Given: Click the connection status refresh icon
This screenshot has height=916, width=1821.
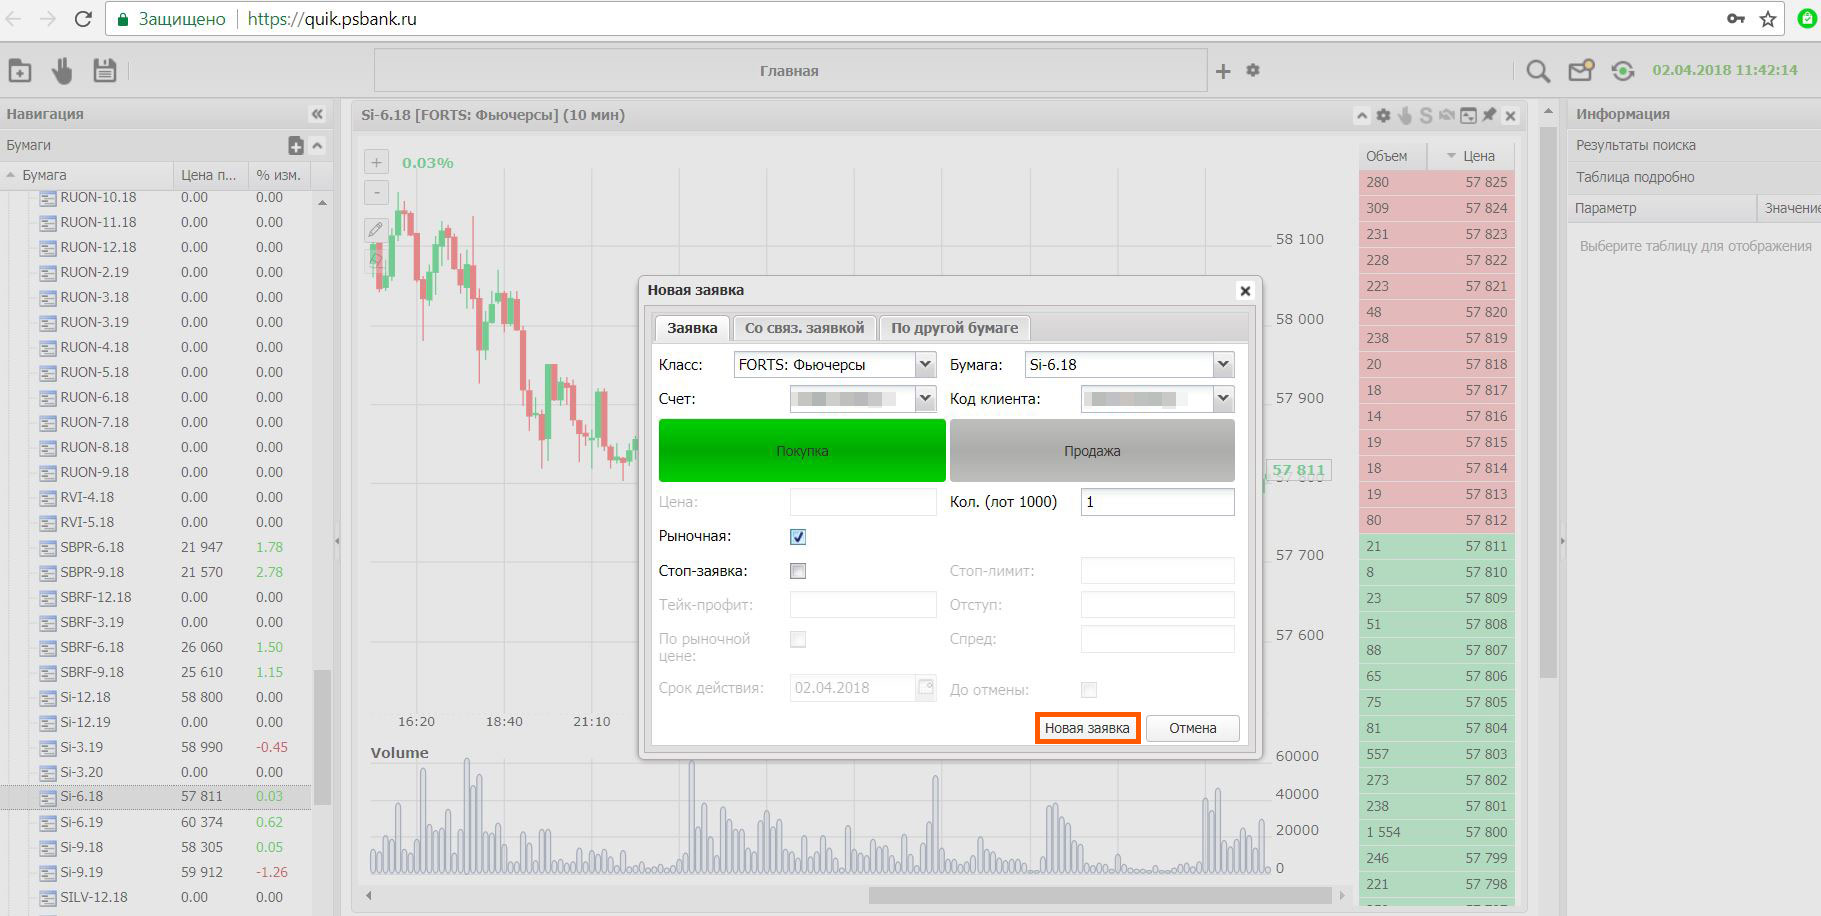Looking at the screenshot, I should (1623, 71).
